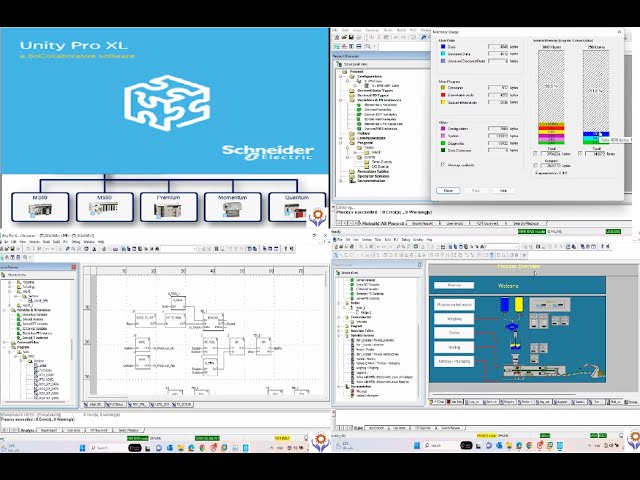The width and height of the screenshot is (640, 480).
Task: Collapse Variables & FB instances in Memory Usage window tree
Action: click(x=340, y=100)
